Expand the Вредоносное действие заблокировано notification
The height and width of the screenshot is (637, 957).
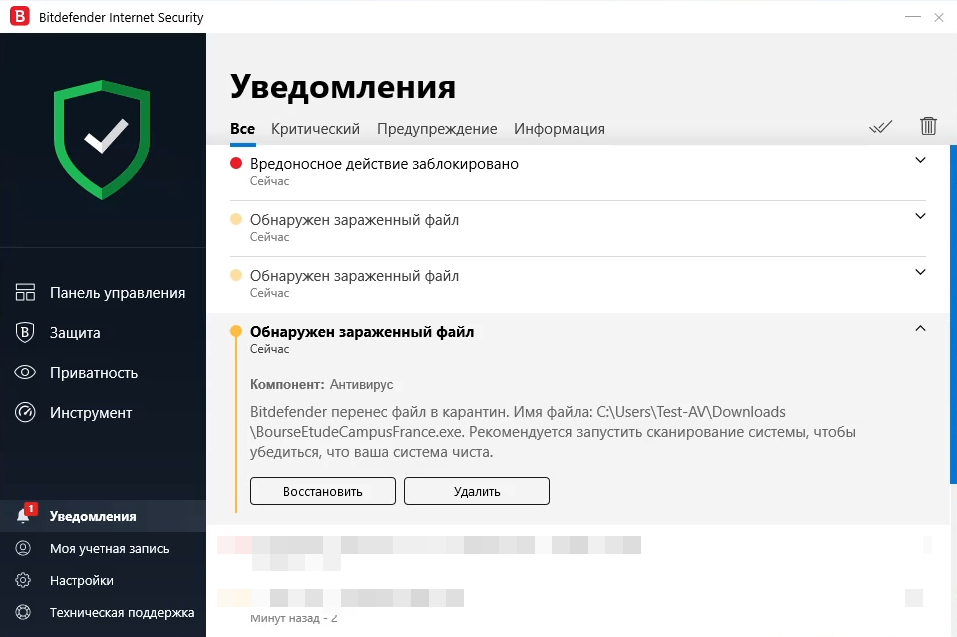[920, 160]
